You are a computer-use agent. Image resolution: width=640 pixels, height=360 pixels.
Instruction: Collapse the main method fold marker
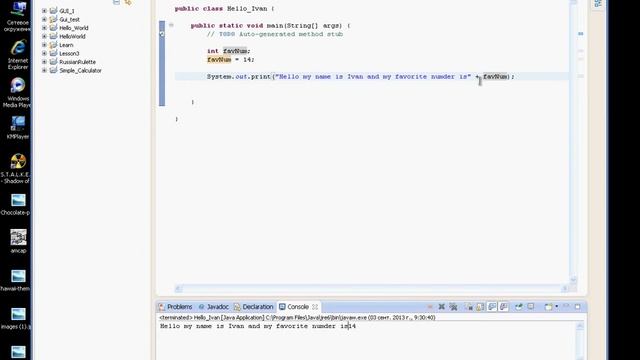[x=171, y=25]
